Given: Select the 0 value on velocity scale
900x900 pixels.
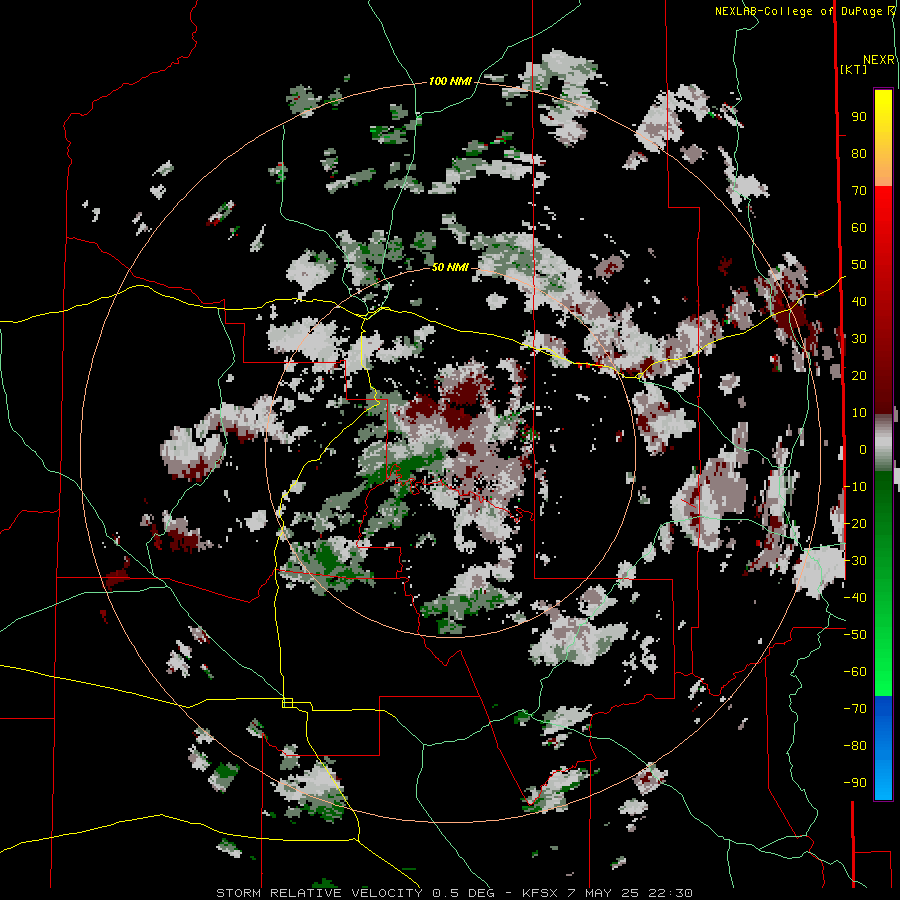Looking at the screenshot, I should (863, 450).
